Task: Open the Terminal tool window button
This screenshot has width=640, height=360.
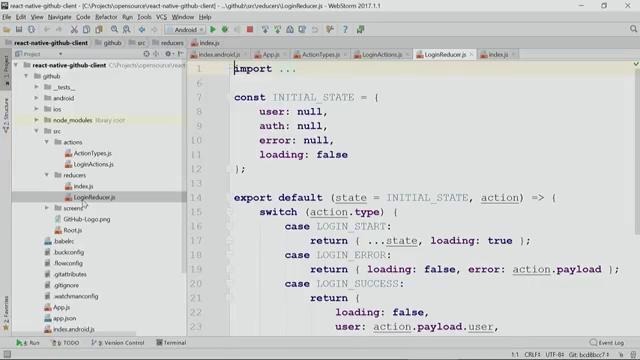Action: 171,343
